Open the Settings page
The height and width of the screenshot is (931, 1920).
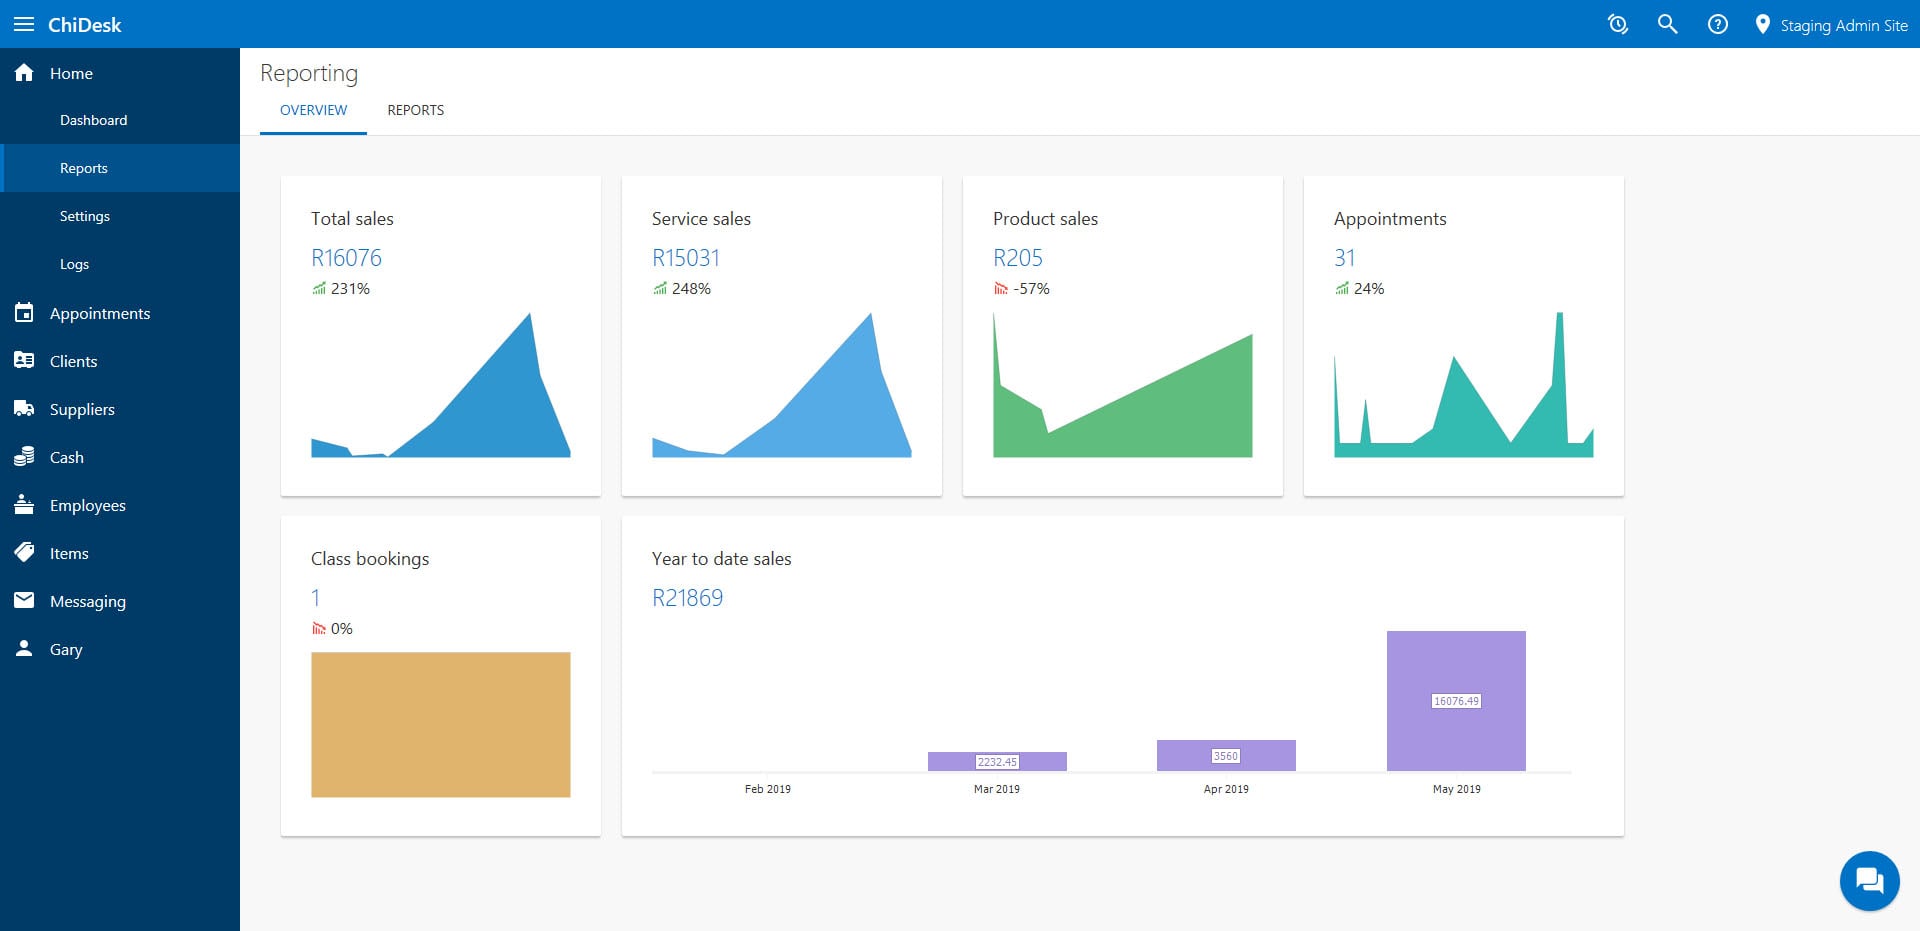tap(85, 215)
